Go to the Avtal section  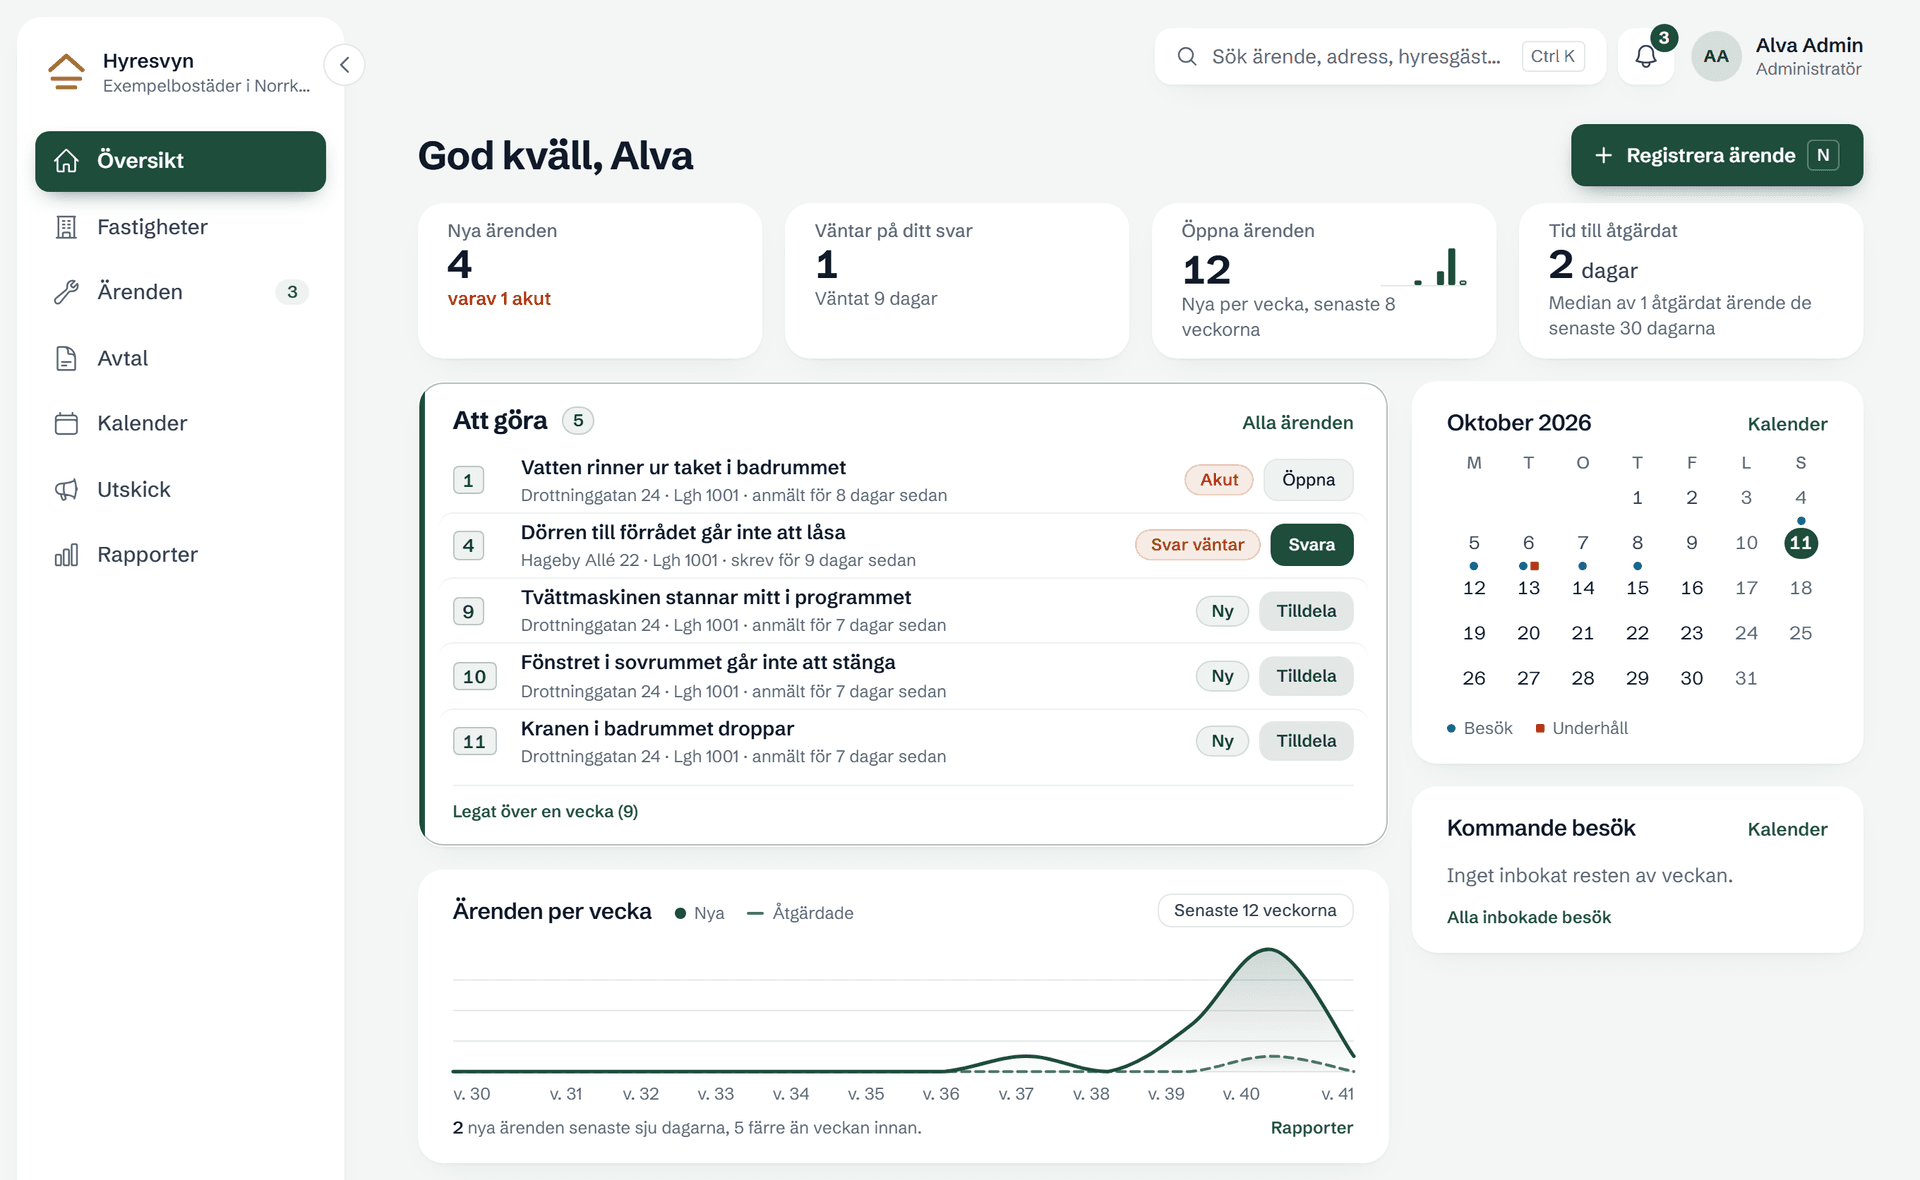180,358
